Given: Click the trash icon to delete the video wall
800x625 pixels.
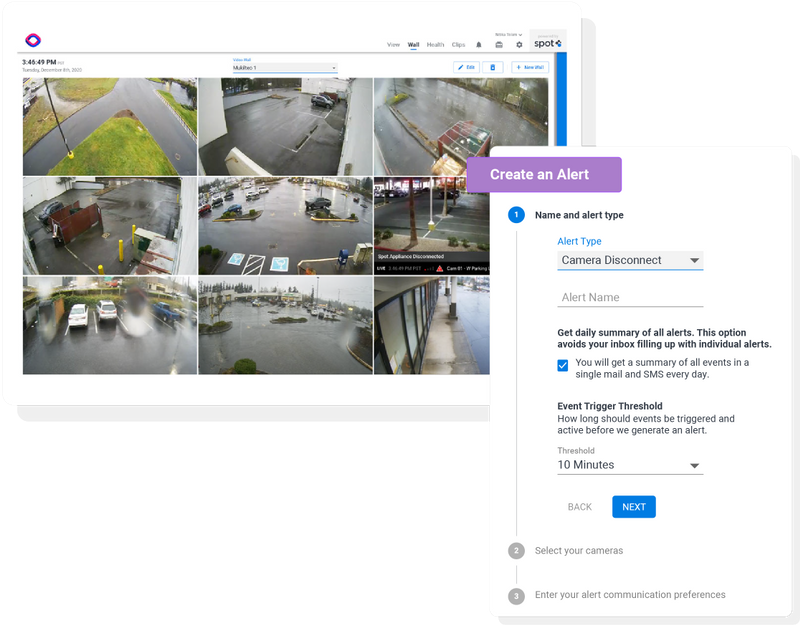Looking at the screenshot, I should (493, 67).
